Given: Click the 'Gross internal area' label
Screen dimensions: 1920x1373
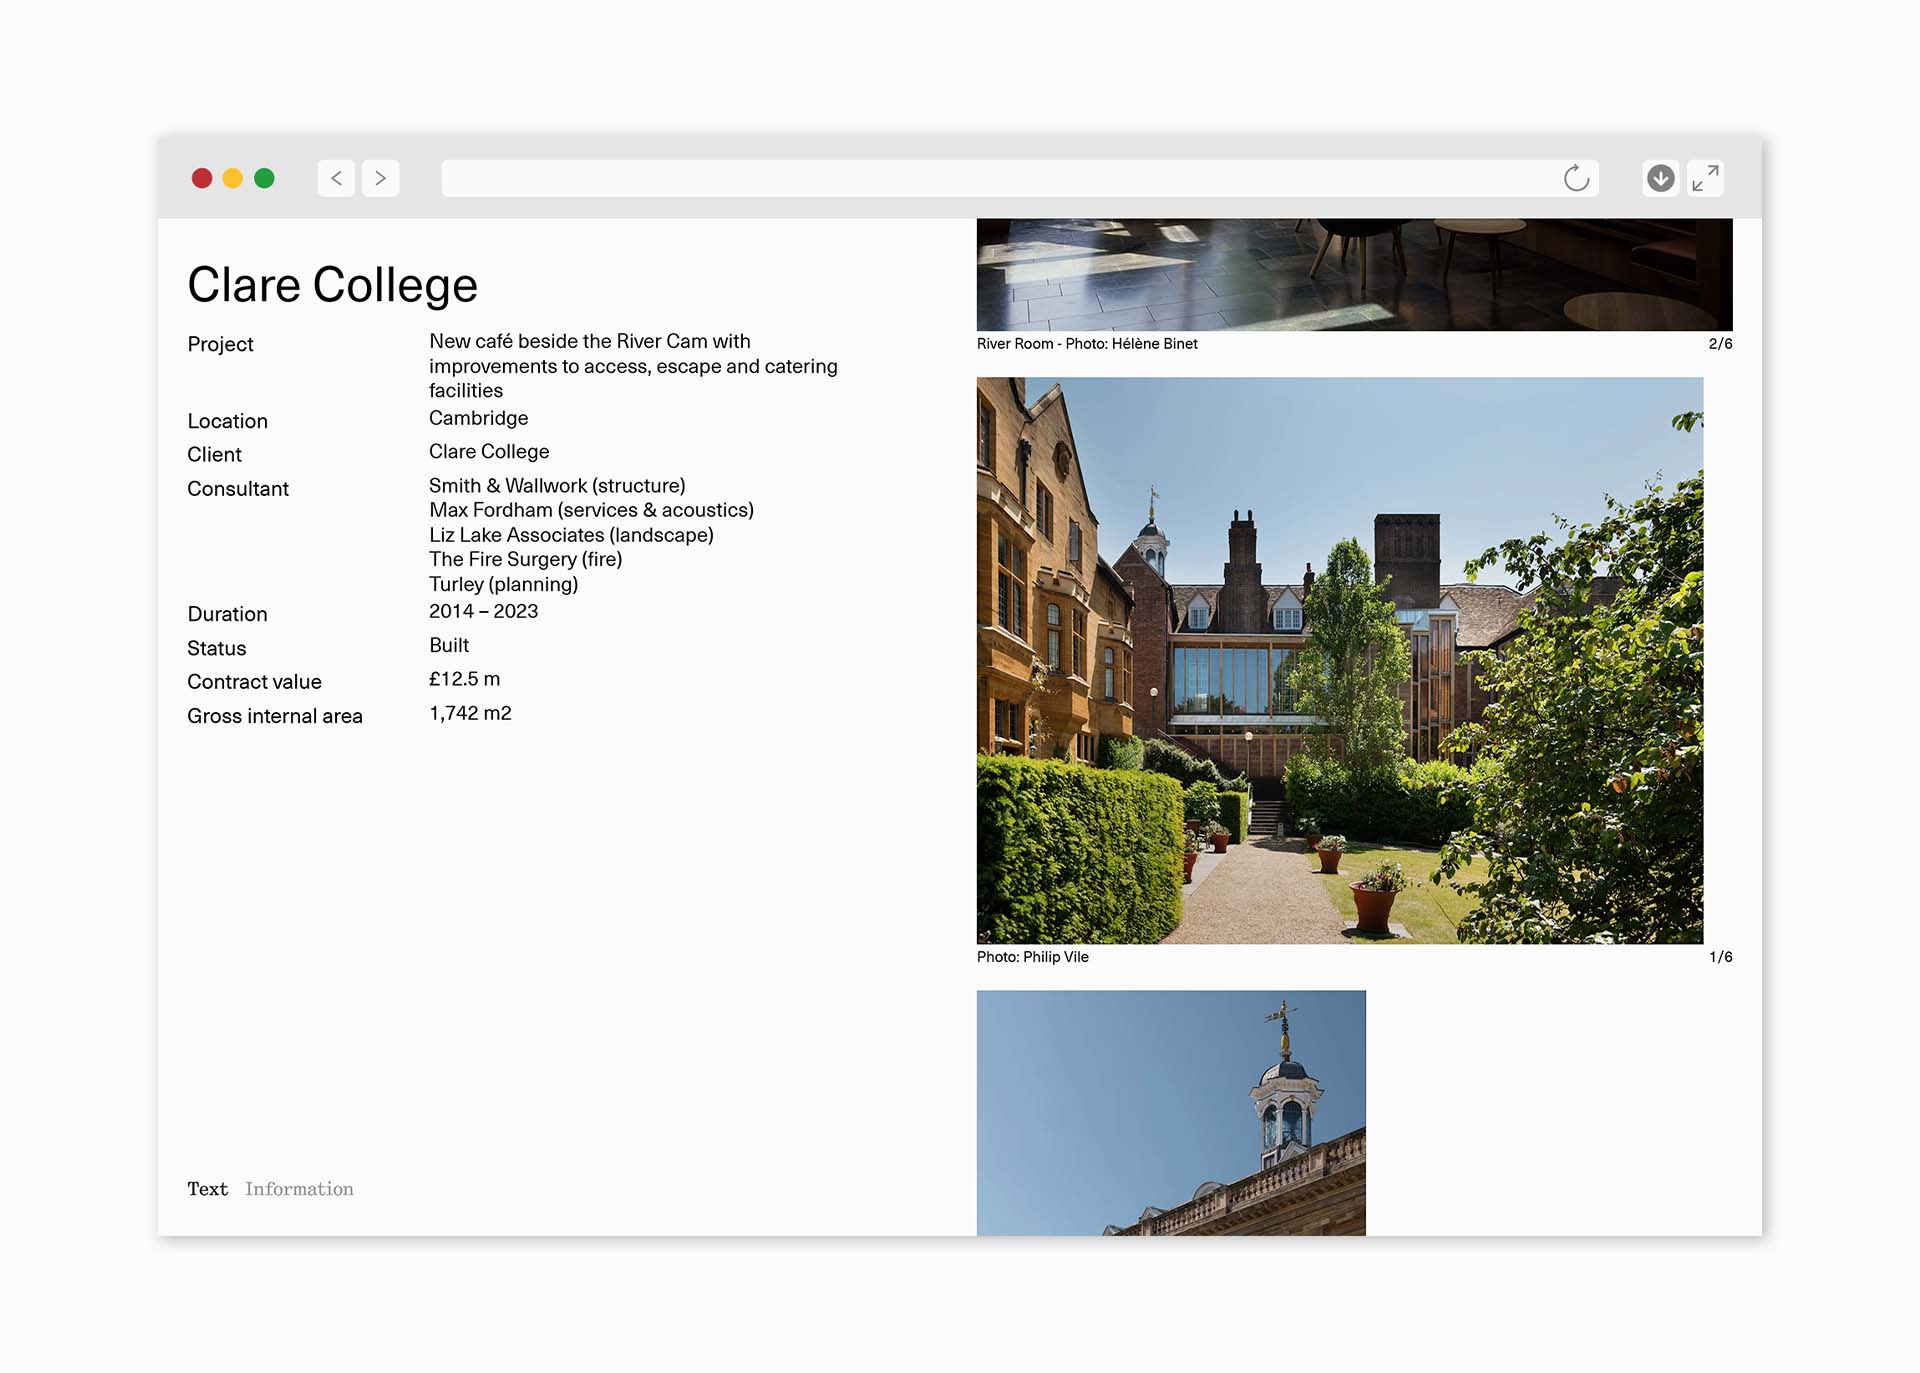Looking at the screenshot, I should 275,716.
